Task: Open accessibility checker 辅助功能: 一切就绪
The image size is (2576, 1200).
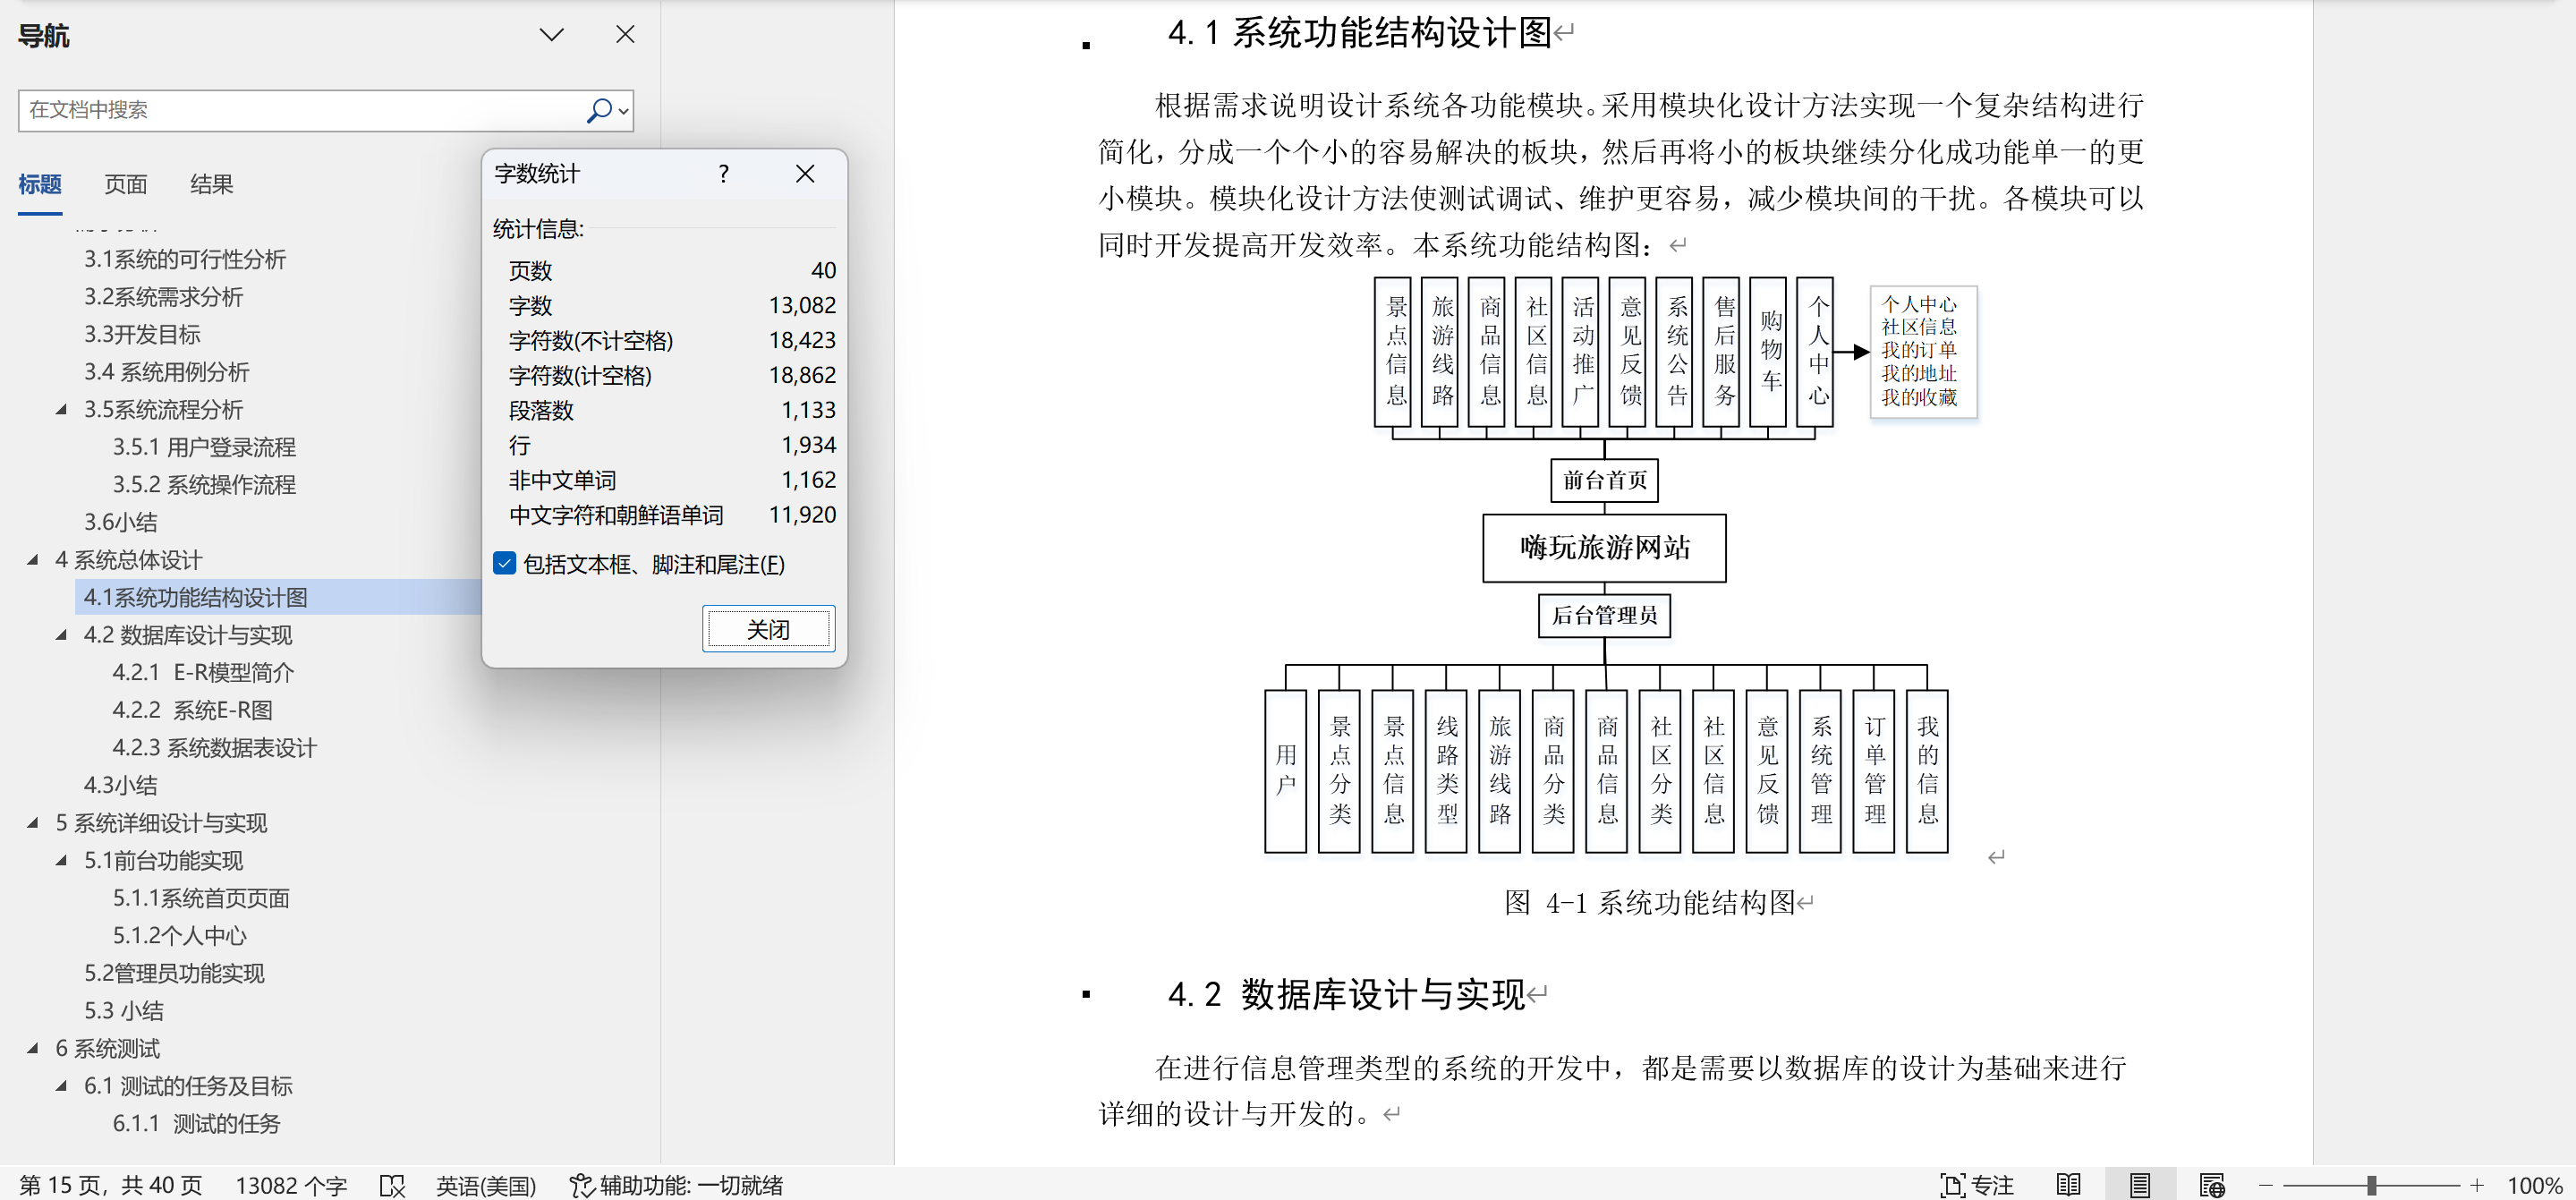Action: tap(676, 1185)
